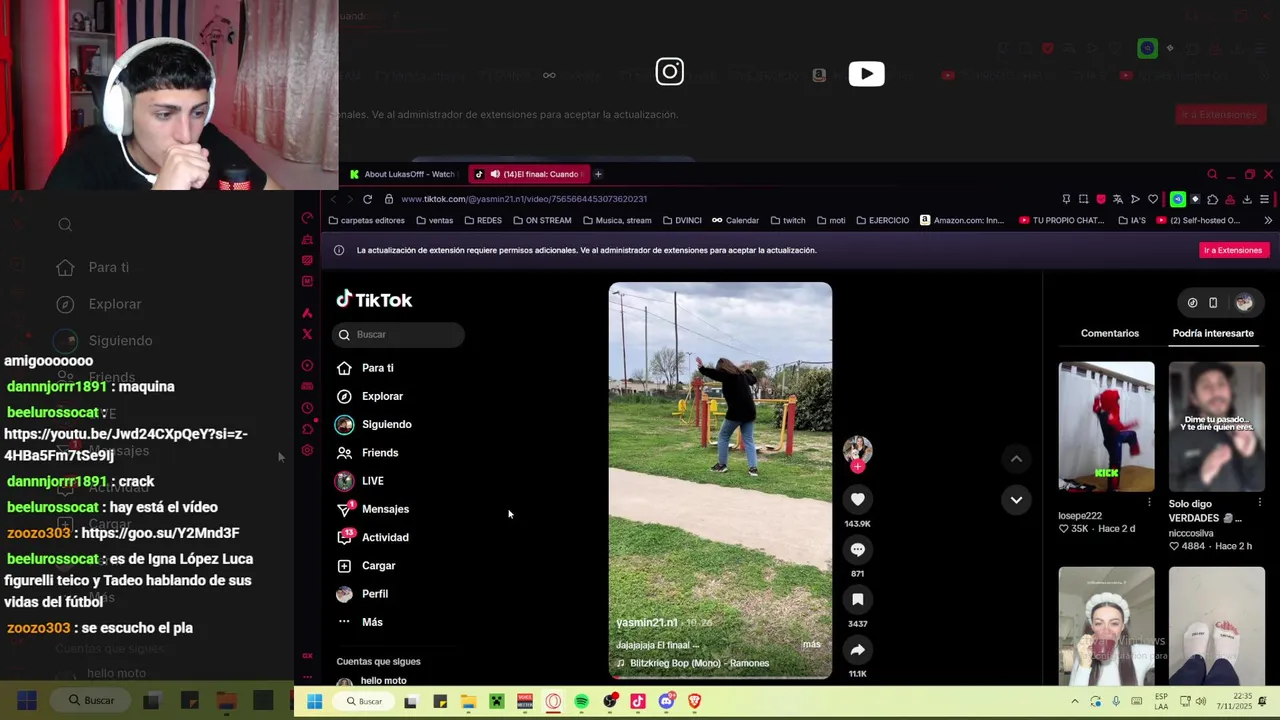Open the browser Extensions puzzle icon
Screen dimensions: 1280x720
point(1213,199)
